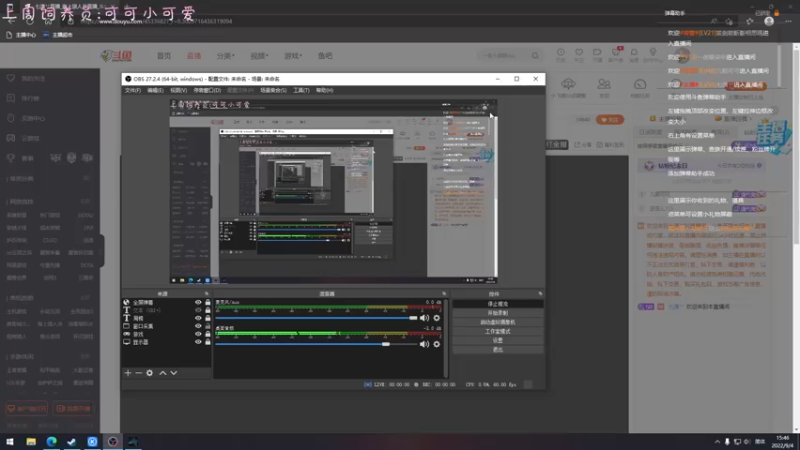Select the globe browser source icon
Screen dimensions: 800x450
coord(127,302)
